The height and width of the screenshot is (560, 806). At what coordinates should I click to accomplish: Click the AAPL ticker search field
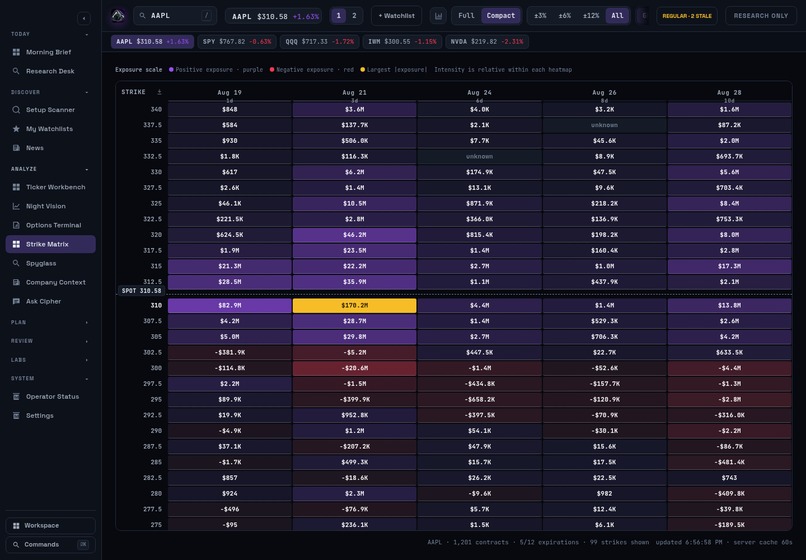point(175,16)
